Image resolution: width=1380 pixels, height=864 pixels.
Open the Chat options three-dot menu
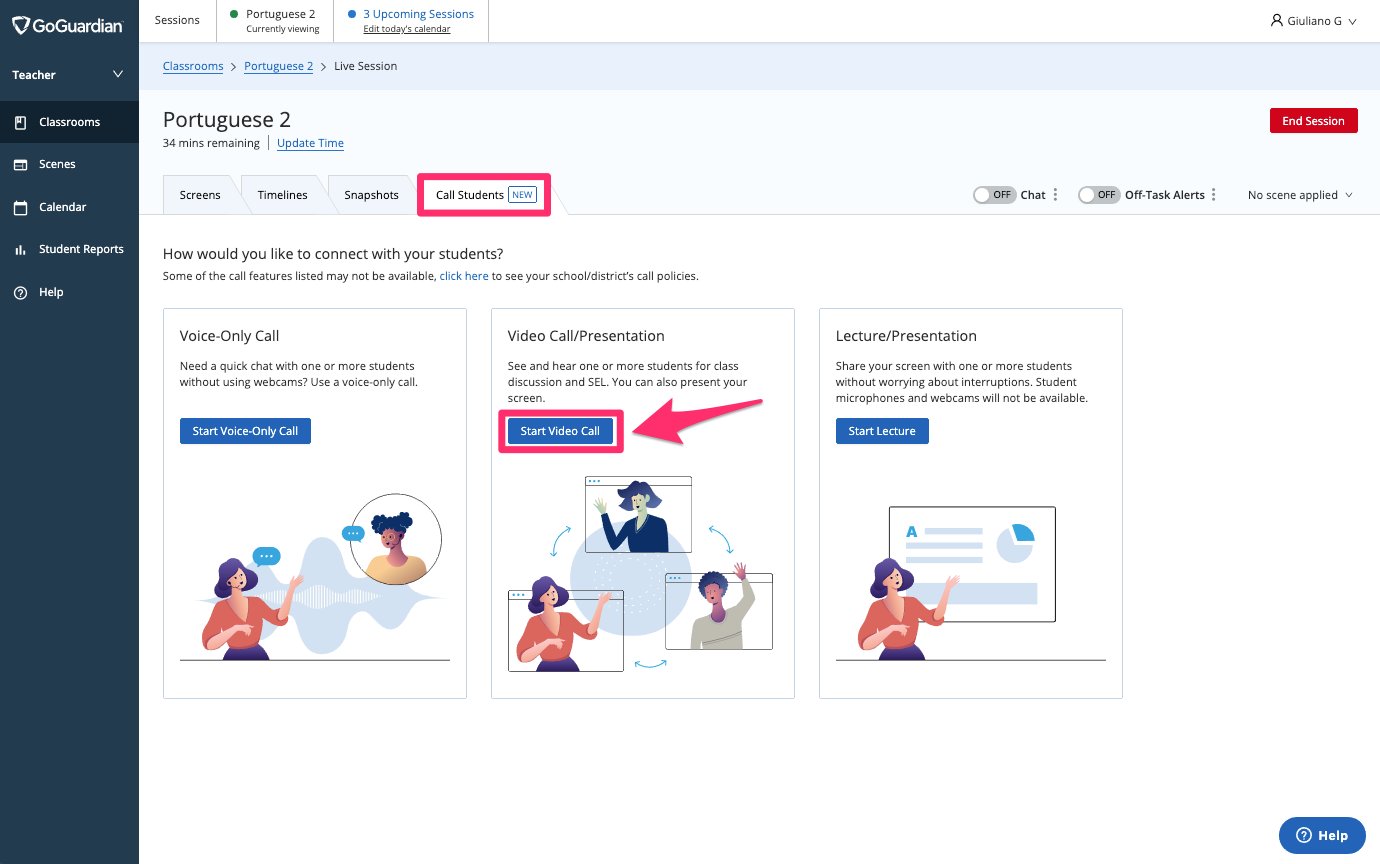(x=1055, y=195)
